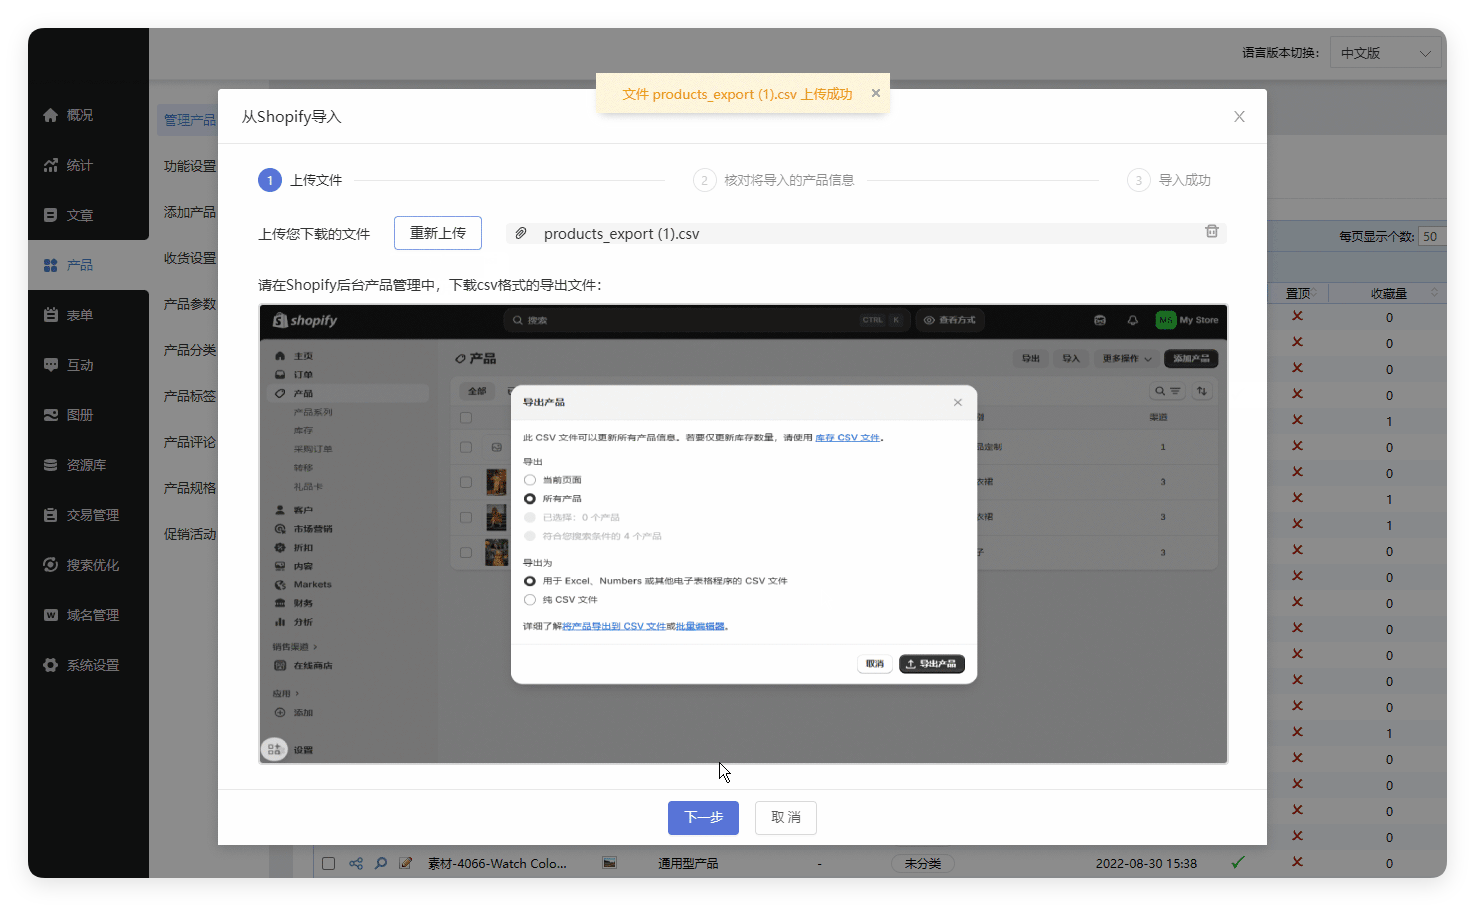The width and height of the screenshot is (1475, 906).
Task: Delete uploaded file with the trash icon
Action: click(x=1211, y=232)
